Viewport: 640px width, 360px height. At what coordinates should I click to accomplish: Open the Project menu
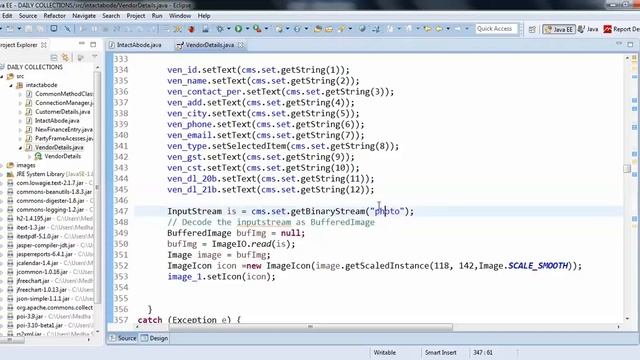click(x=136, y=16)
